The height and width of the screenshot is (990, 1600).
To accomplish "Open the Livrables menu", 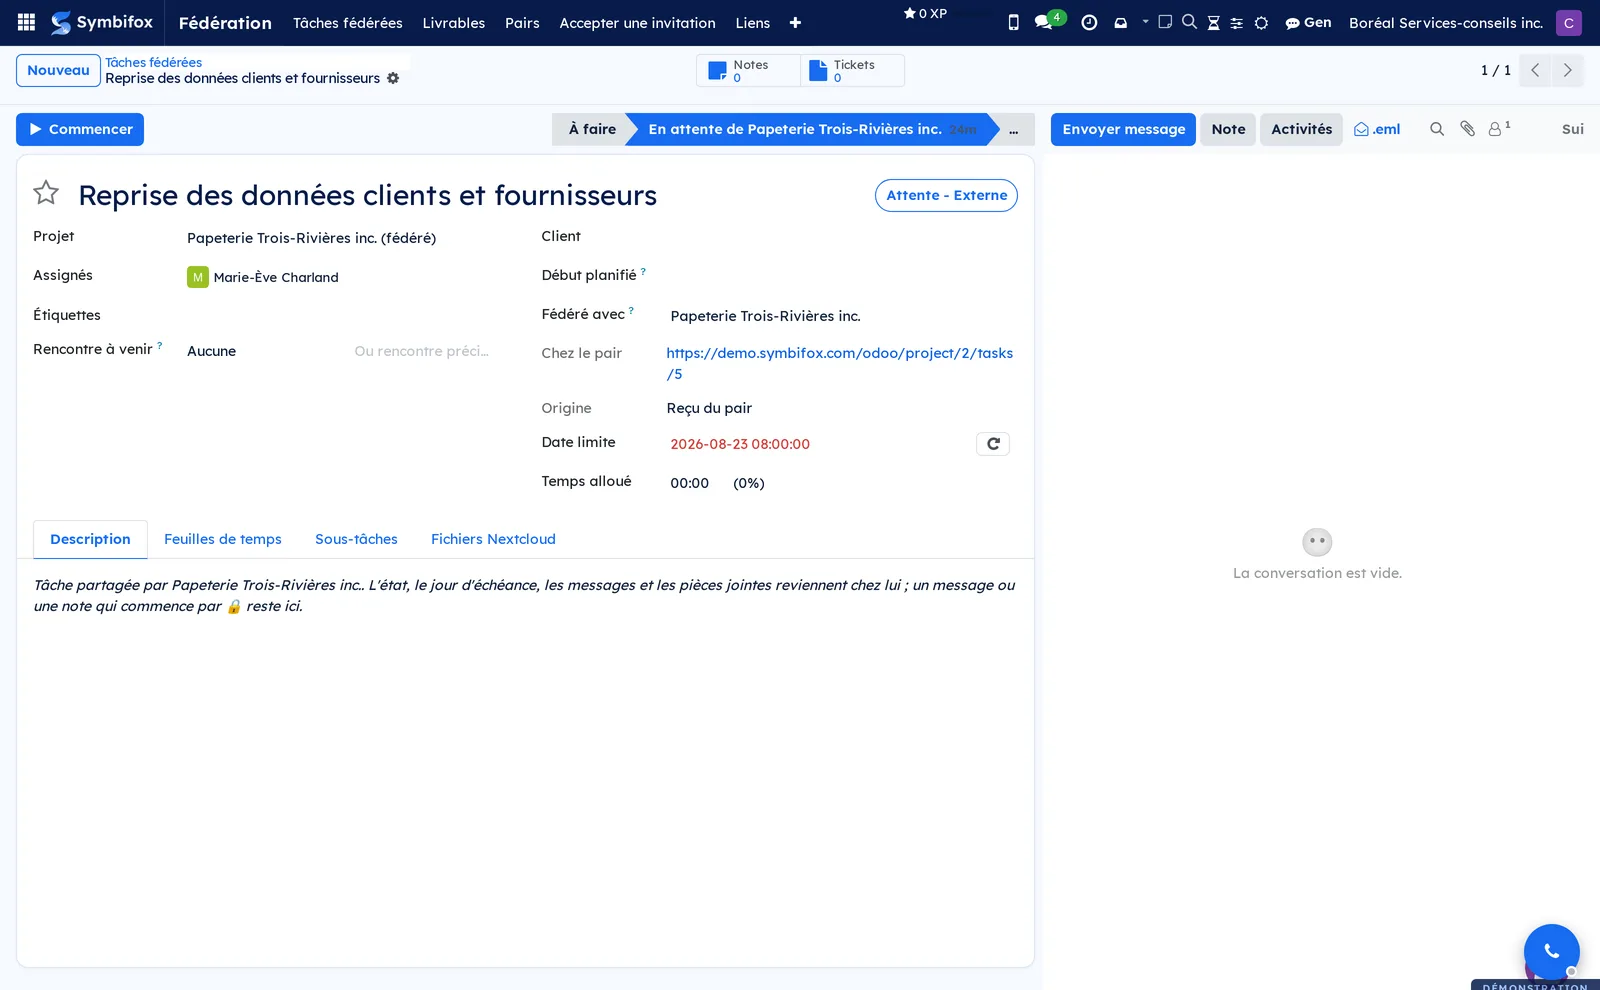I will (x=454, y=23).
